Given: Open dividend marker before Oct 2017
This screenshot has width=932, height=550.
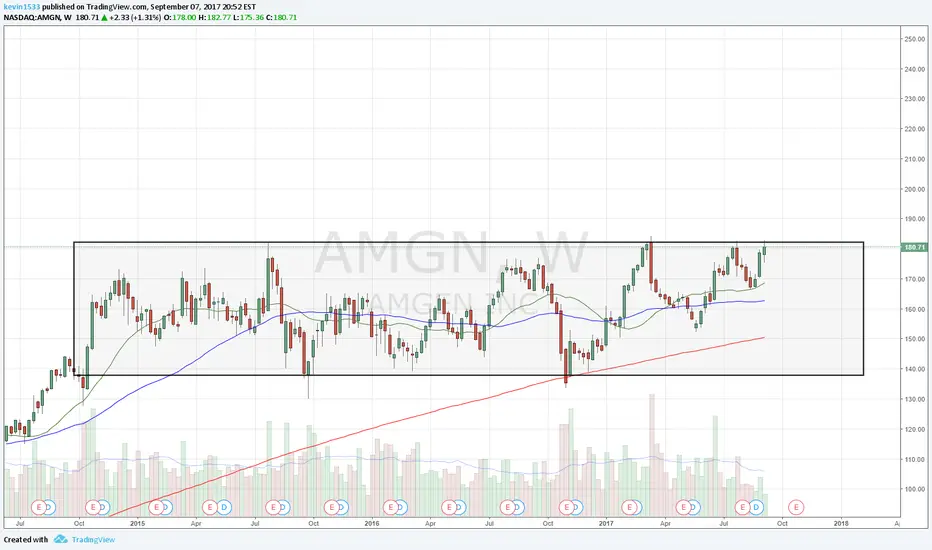Looking at the screenshot, I should point(757,507).
